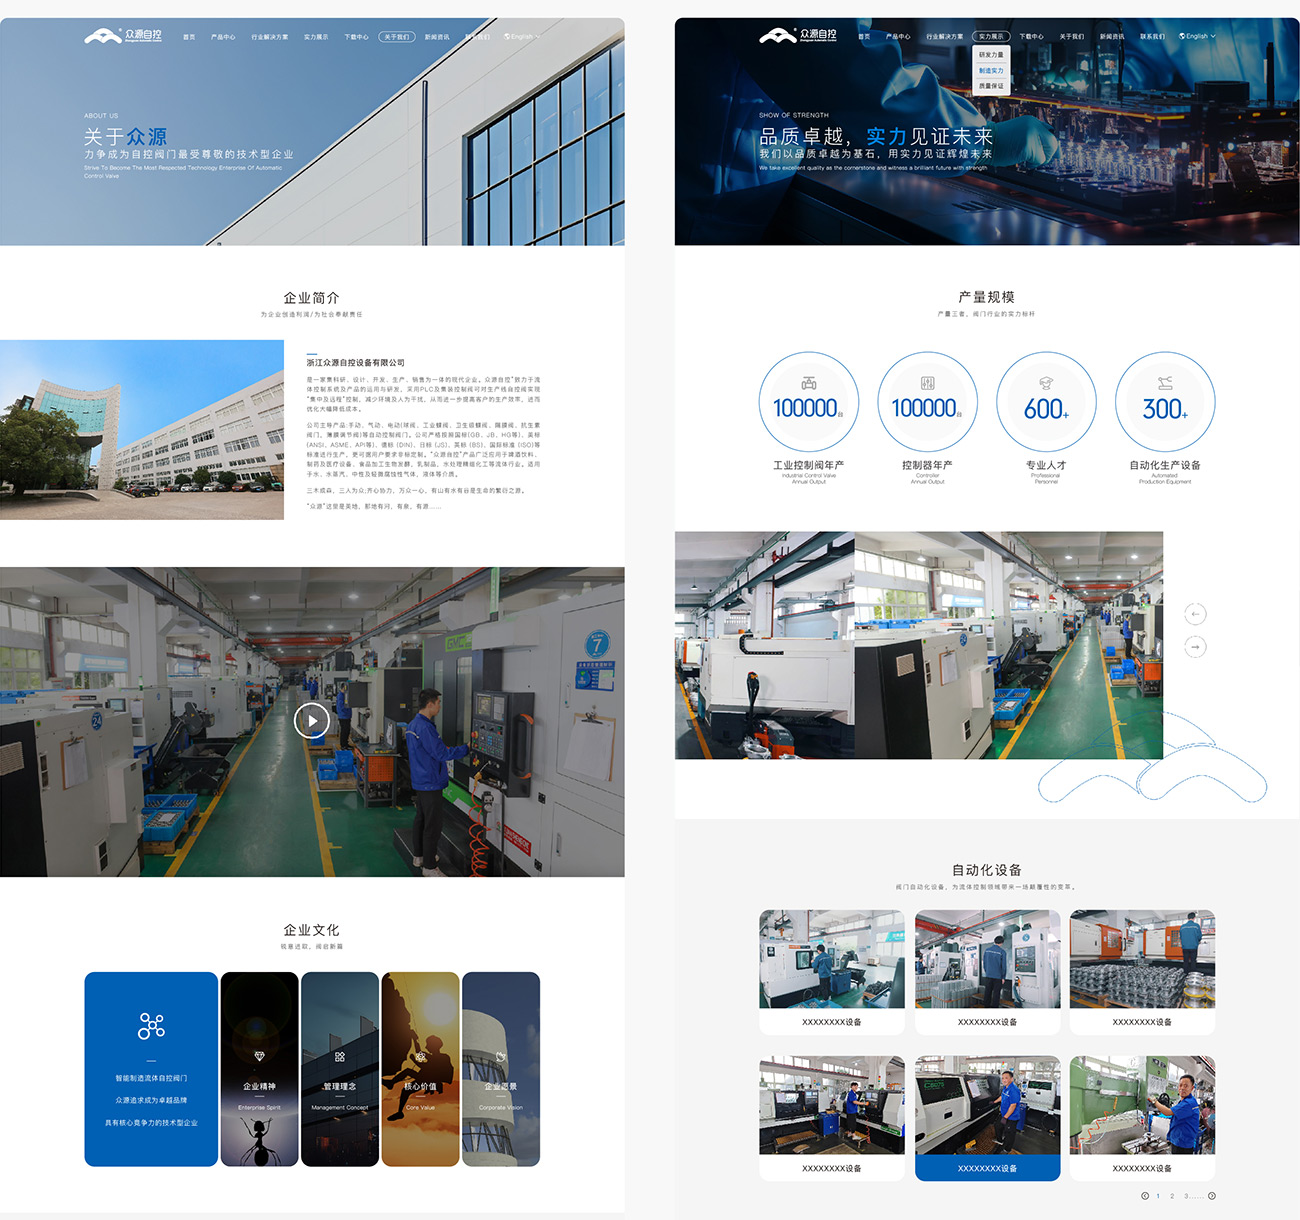Click the 众源自控 logo in the right page header
Viewport: 1300px width, 1220px height.
coord(797,36)
